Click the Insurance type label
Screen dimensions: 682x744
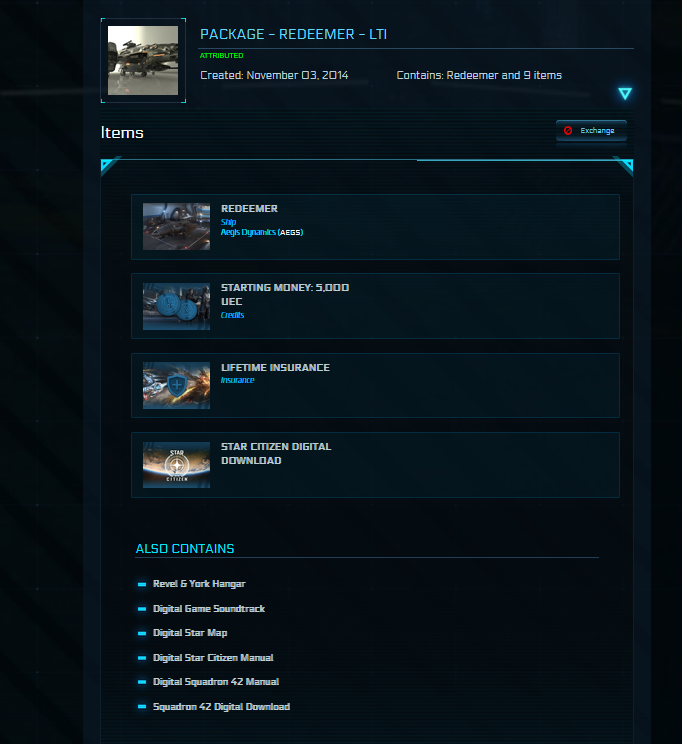(x=237, y=380)
